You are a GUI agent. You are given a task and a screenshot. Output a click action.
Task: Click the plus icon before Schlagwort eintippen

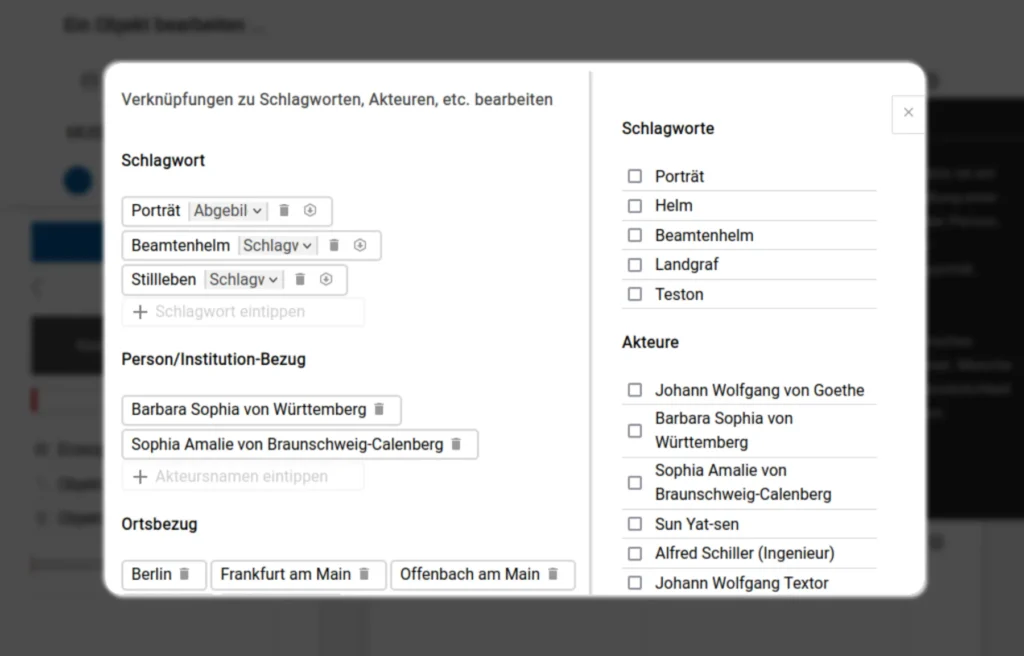click(x=140, y=312)
